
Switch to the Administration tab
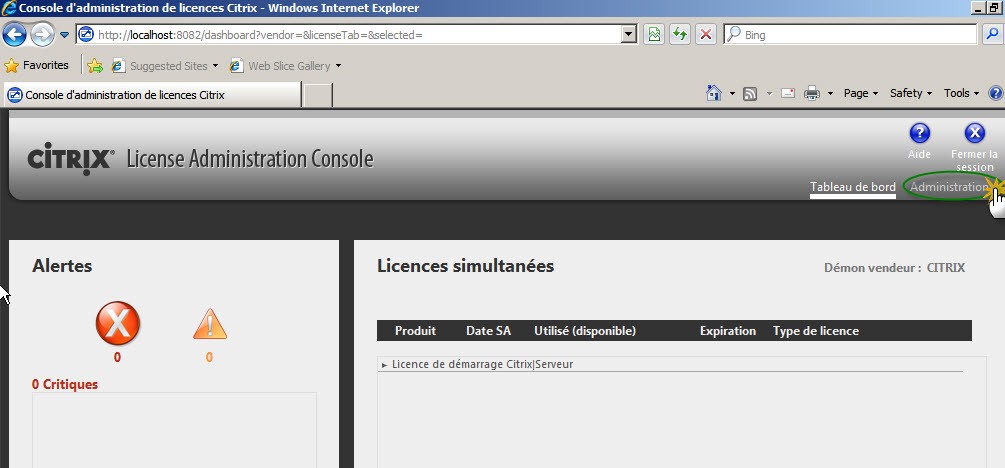pyautogui.click(x=950, y=187)
